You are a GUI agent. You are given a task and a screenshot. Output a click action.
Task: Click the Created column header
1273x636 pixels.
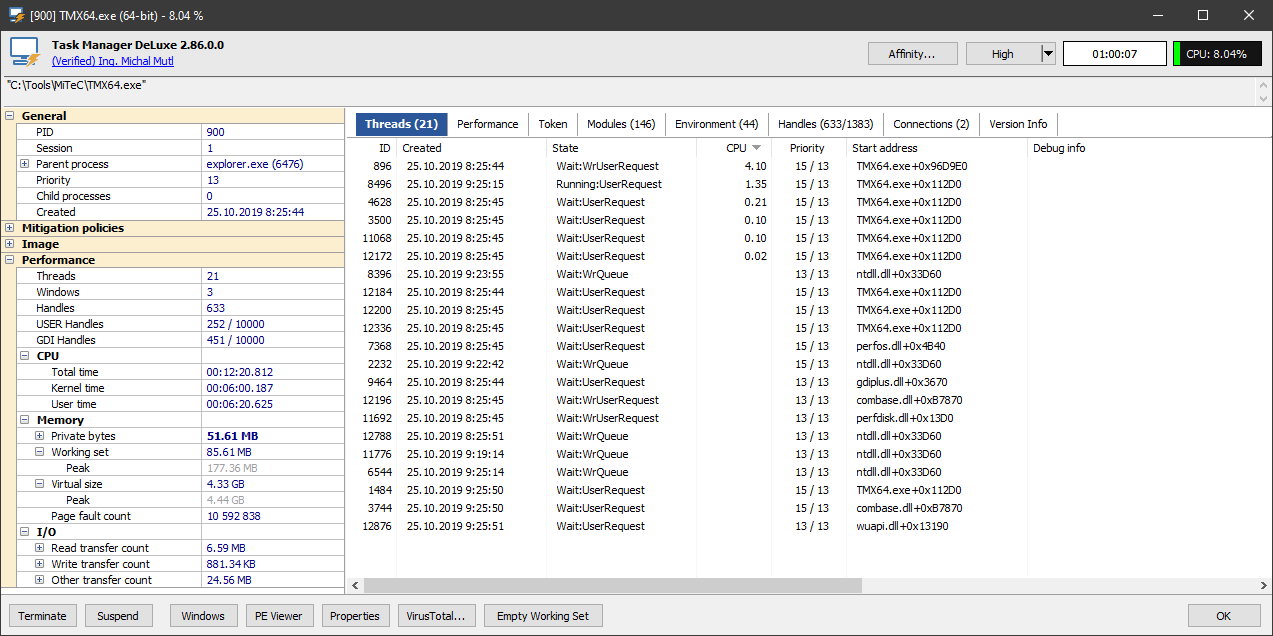pyautogui.click(x=471, y=148)
